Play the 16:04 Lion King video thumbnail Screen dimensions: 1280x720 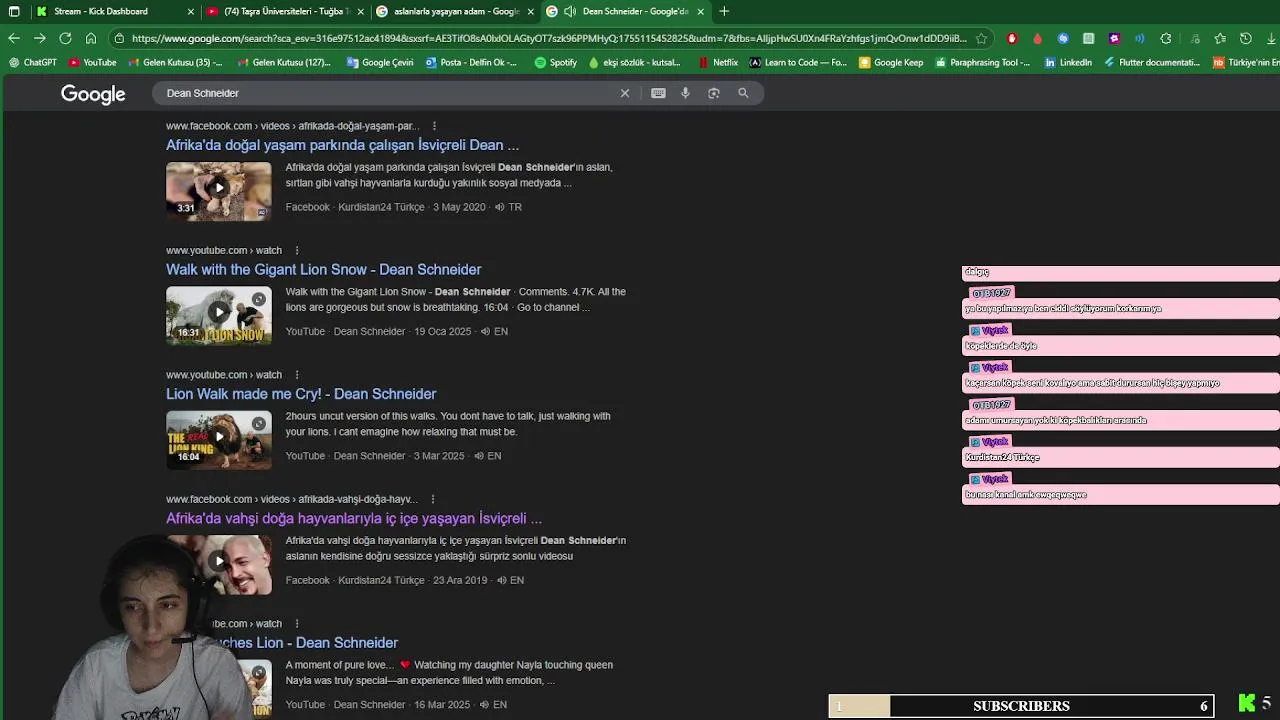(x=218, y=439)
